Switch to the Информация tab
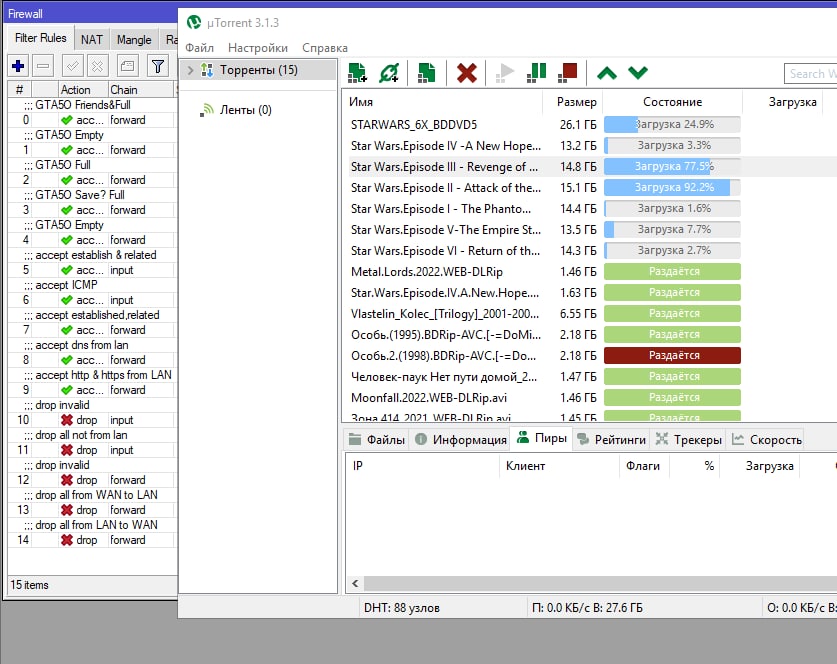 (x=461, y=439)
